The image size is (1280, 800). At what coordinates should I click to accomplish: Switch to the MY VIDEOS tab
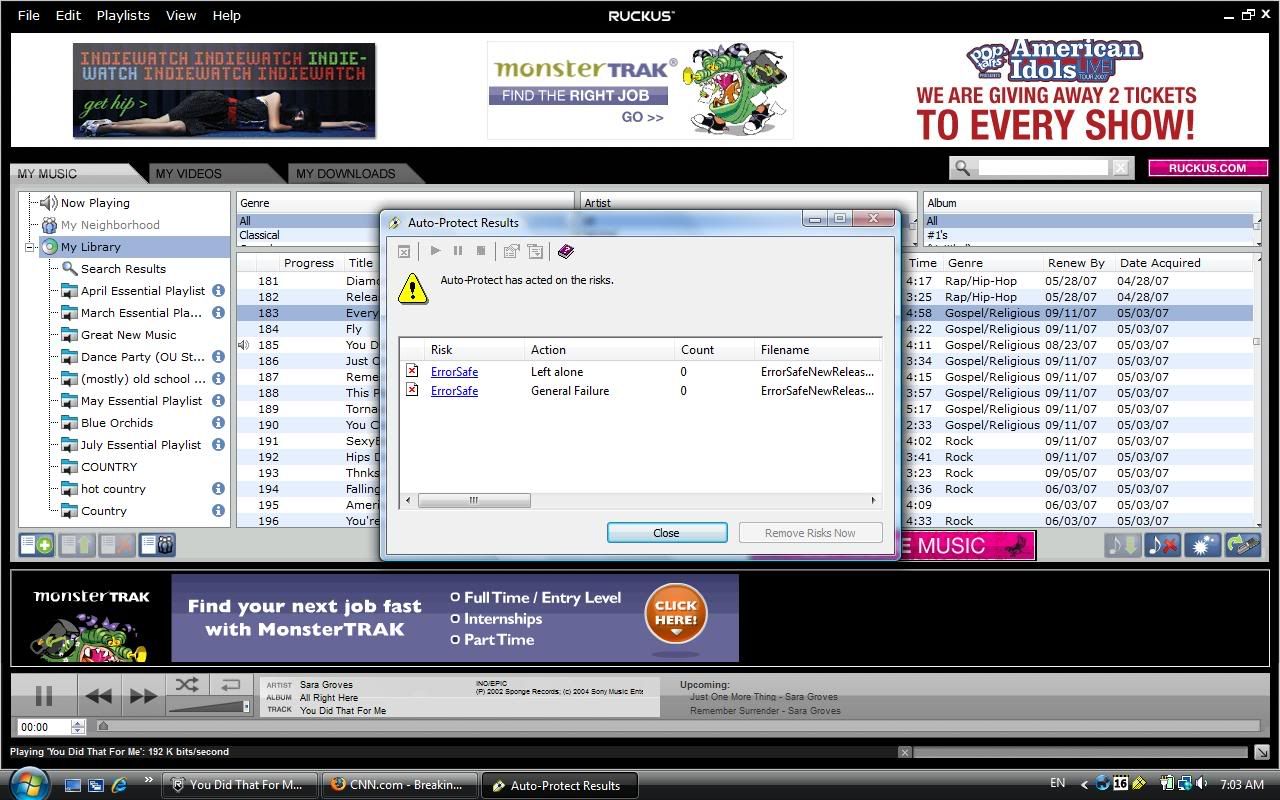tap(188, 173)
